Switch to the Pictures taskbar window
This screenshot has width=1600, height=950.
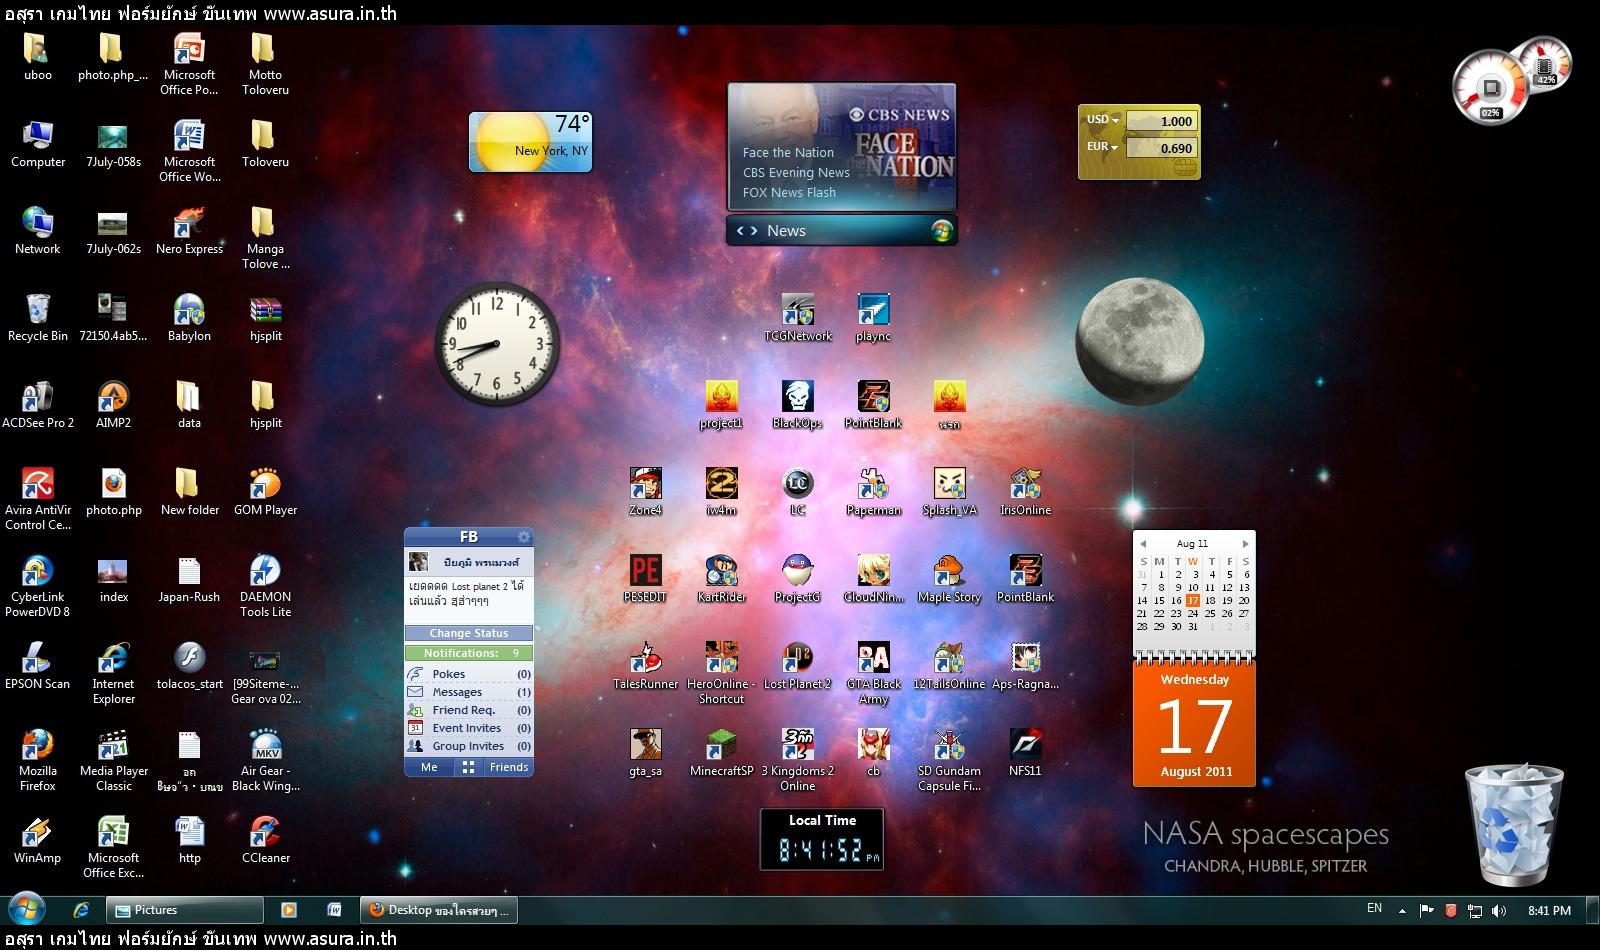186,910
